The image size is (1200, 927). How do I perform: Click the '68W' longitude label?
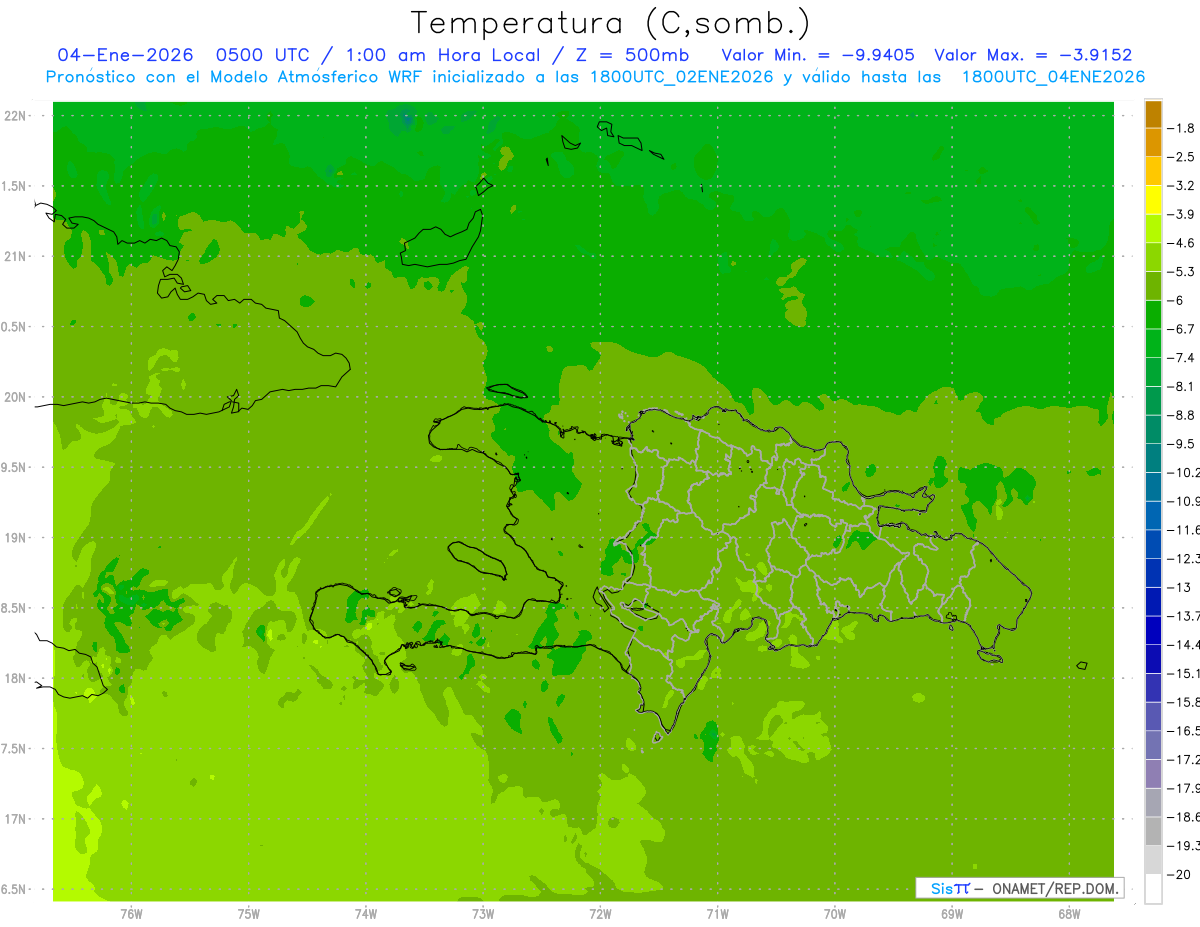[x=1069, y=914]
